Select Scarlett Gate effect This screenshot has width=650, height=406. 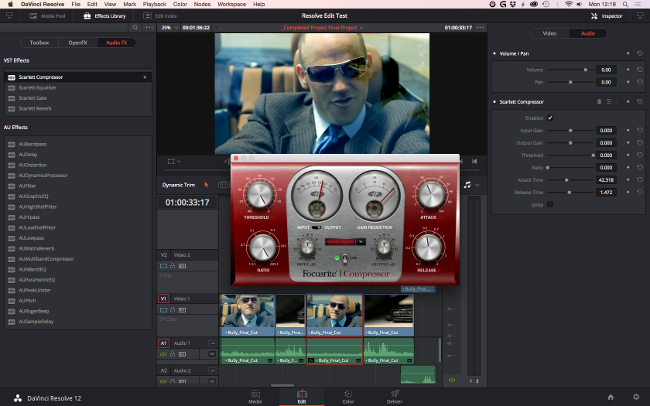click(x=78, y=98)
